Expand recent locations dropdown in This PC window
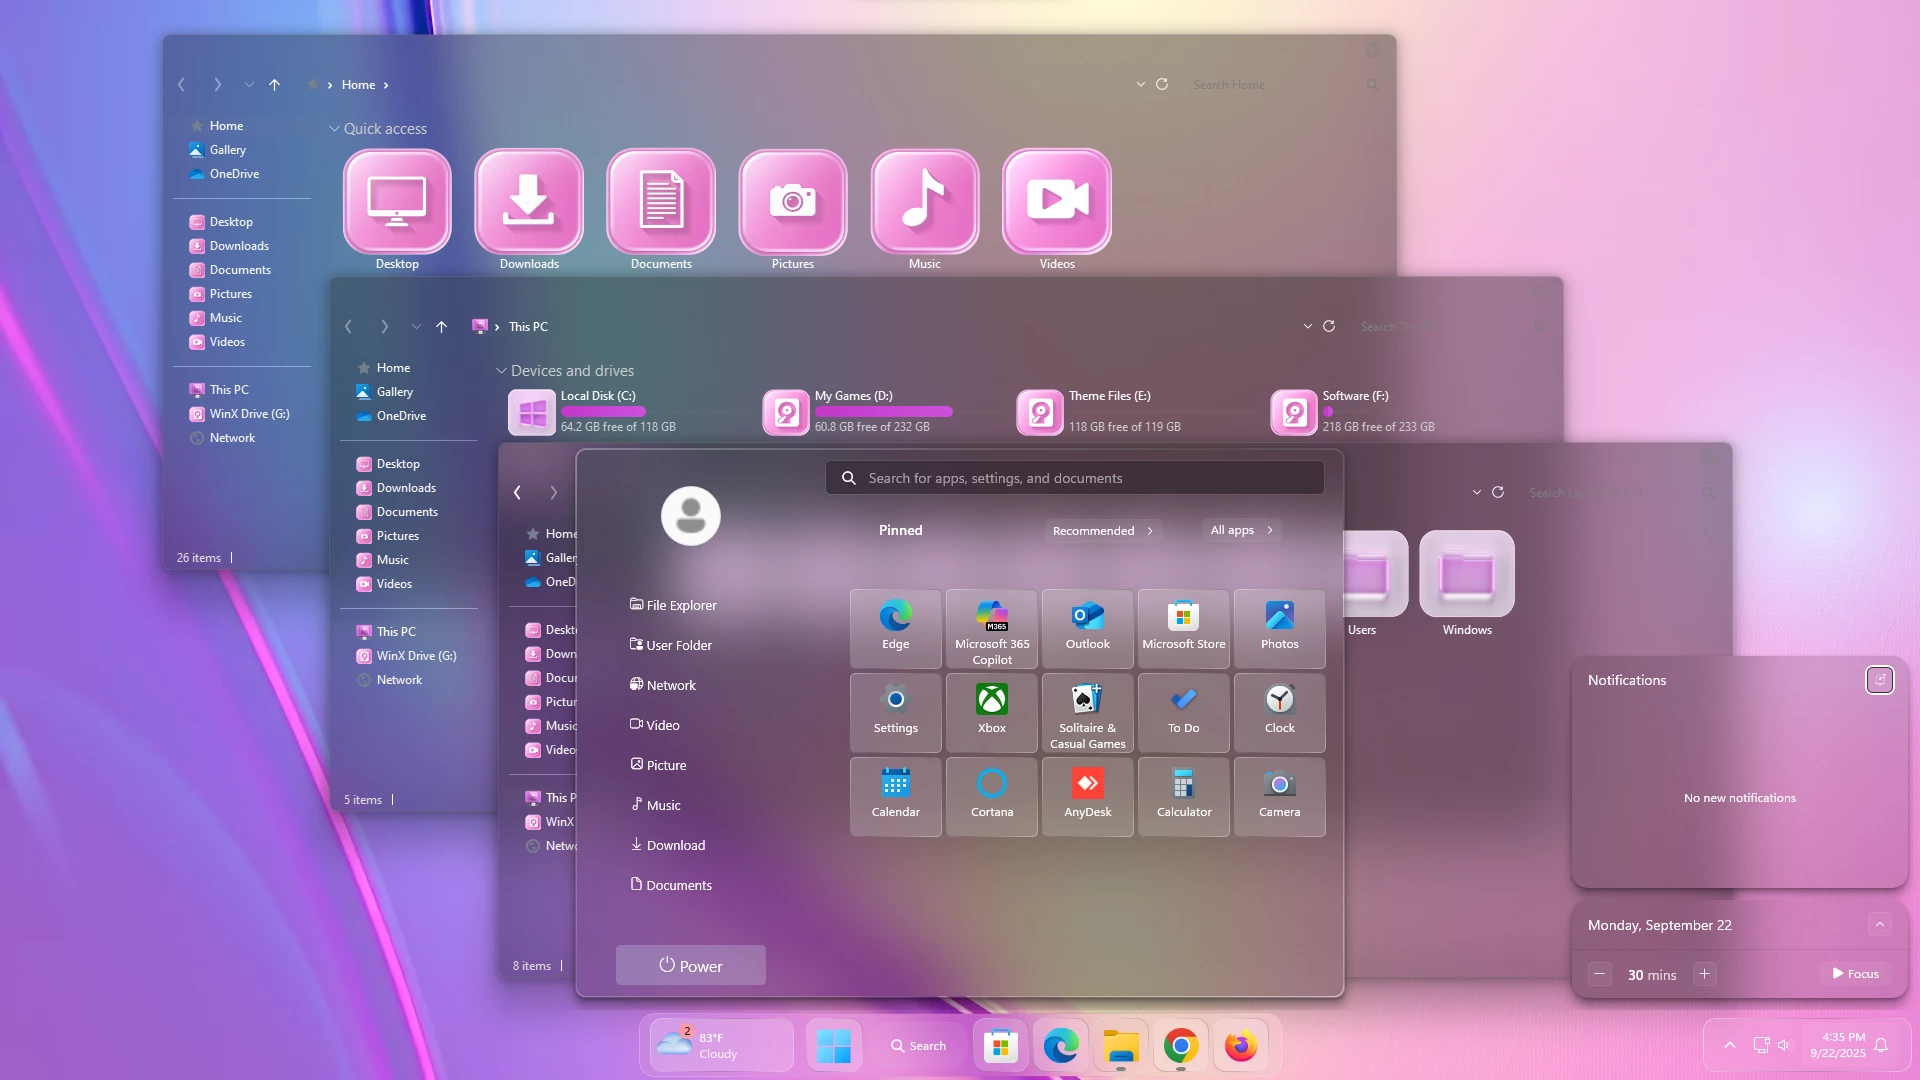This screenshot has height=1080, width=1920. pos(416,327)
